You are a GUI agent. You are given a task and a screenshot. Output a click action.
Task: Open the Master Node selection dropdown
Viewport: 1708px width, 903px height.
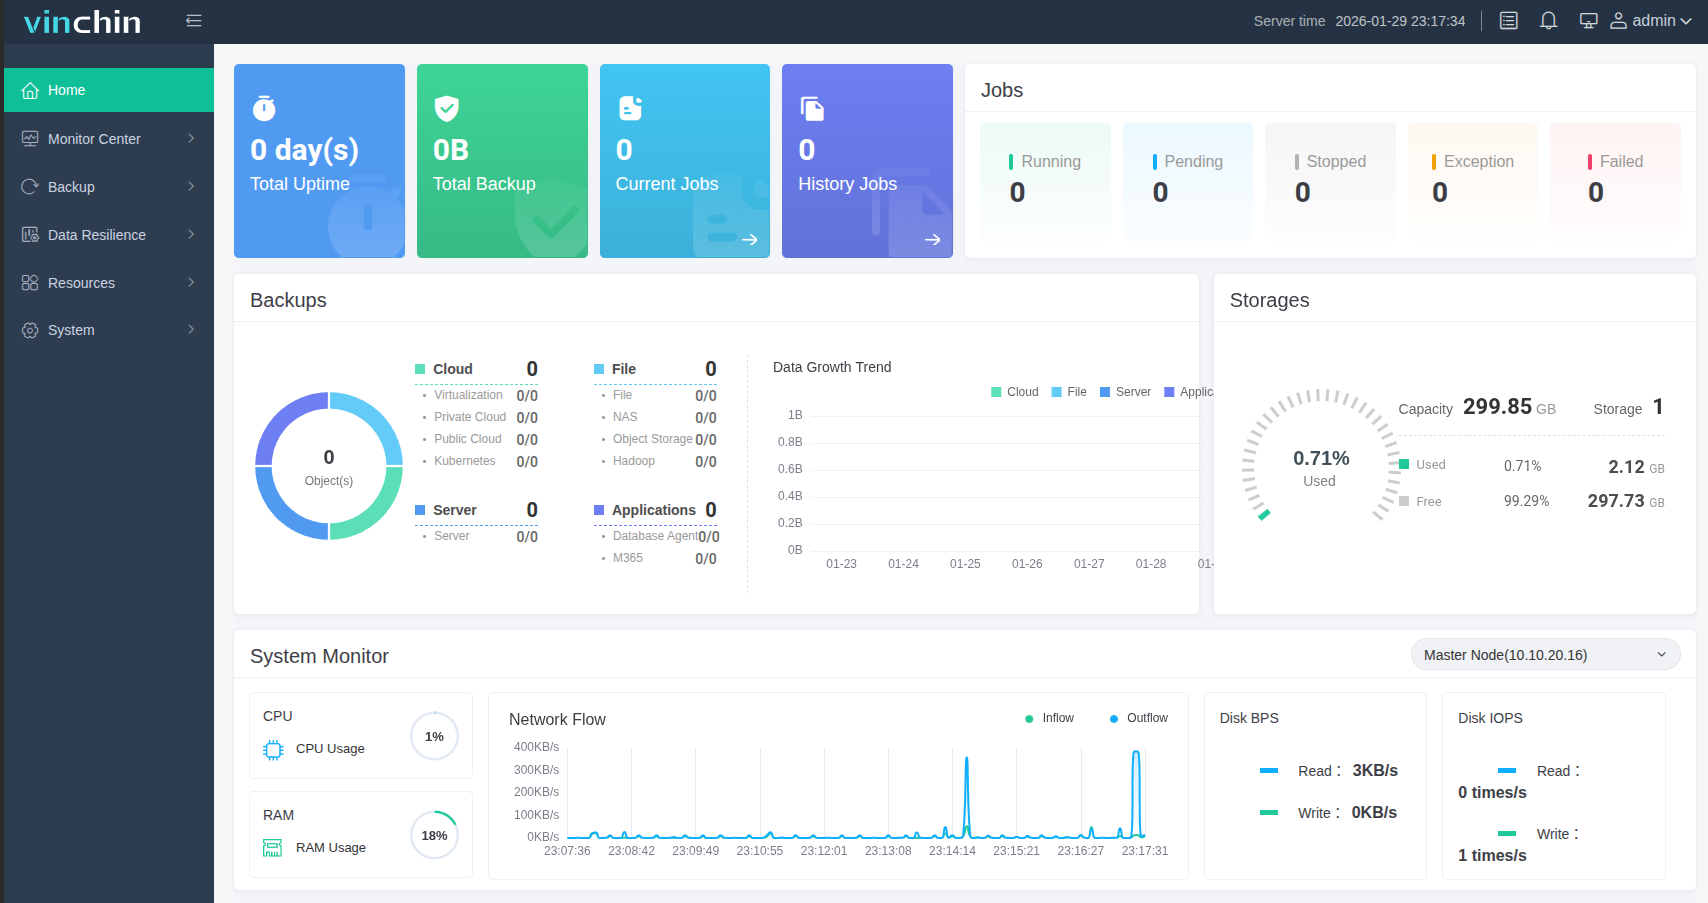pos(1544,655)
